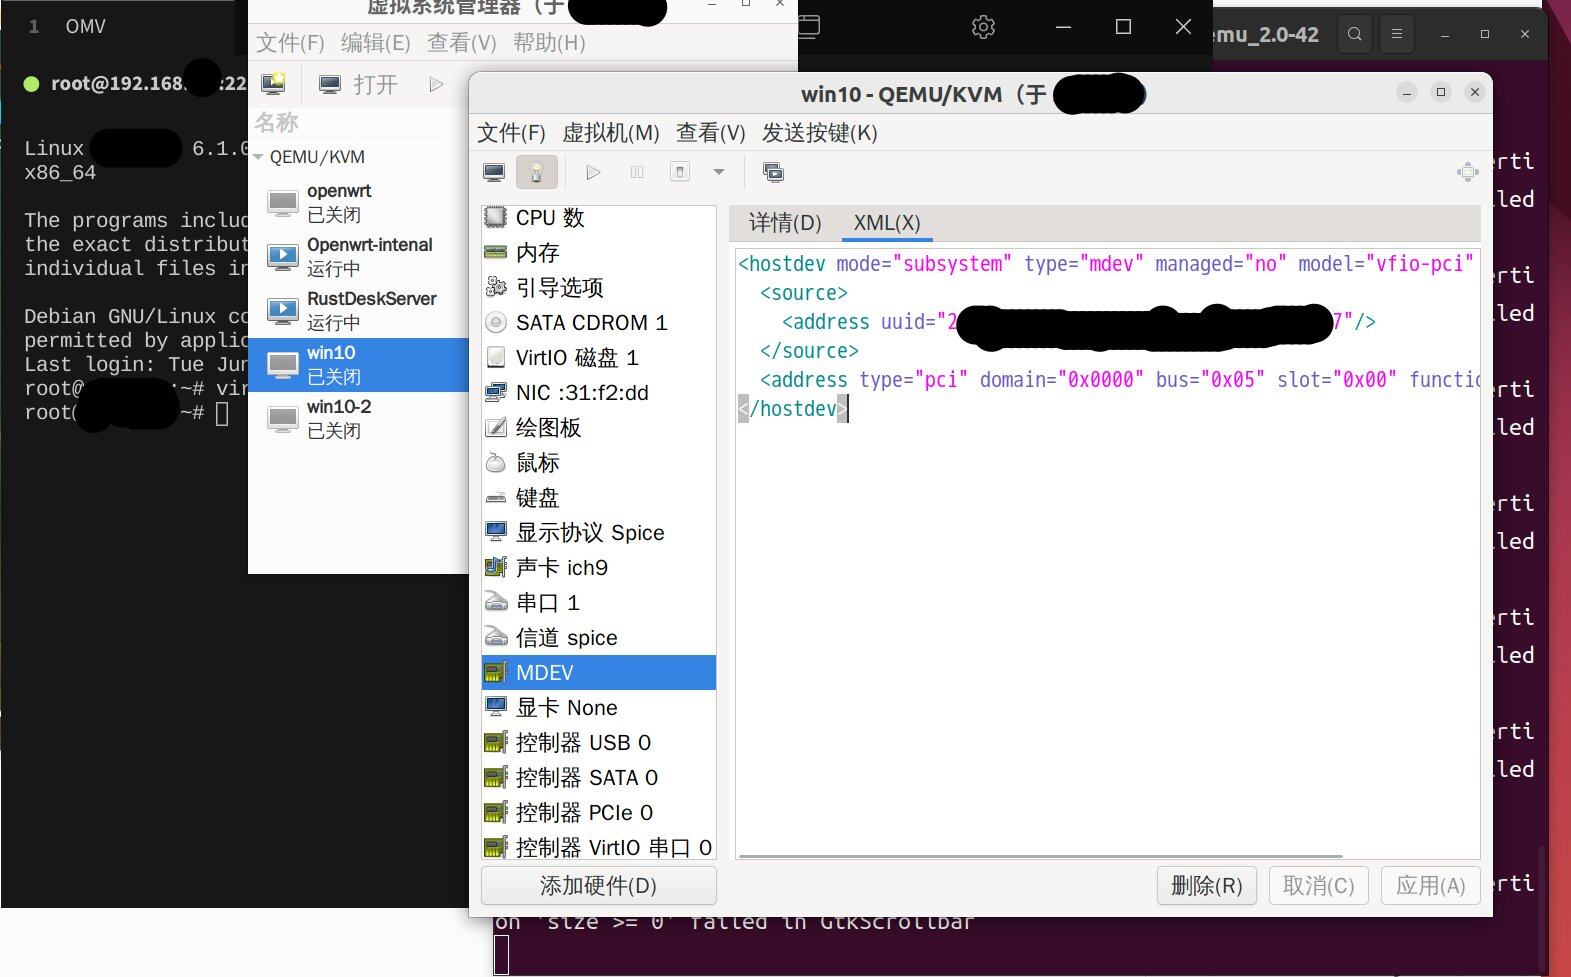Select 控制器 VirtIO 串口 0

(598, 847)
